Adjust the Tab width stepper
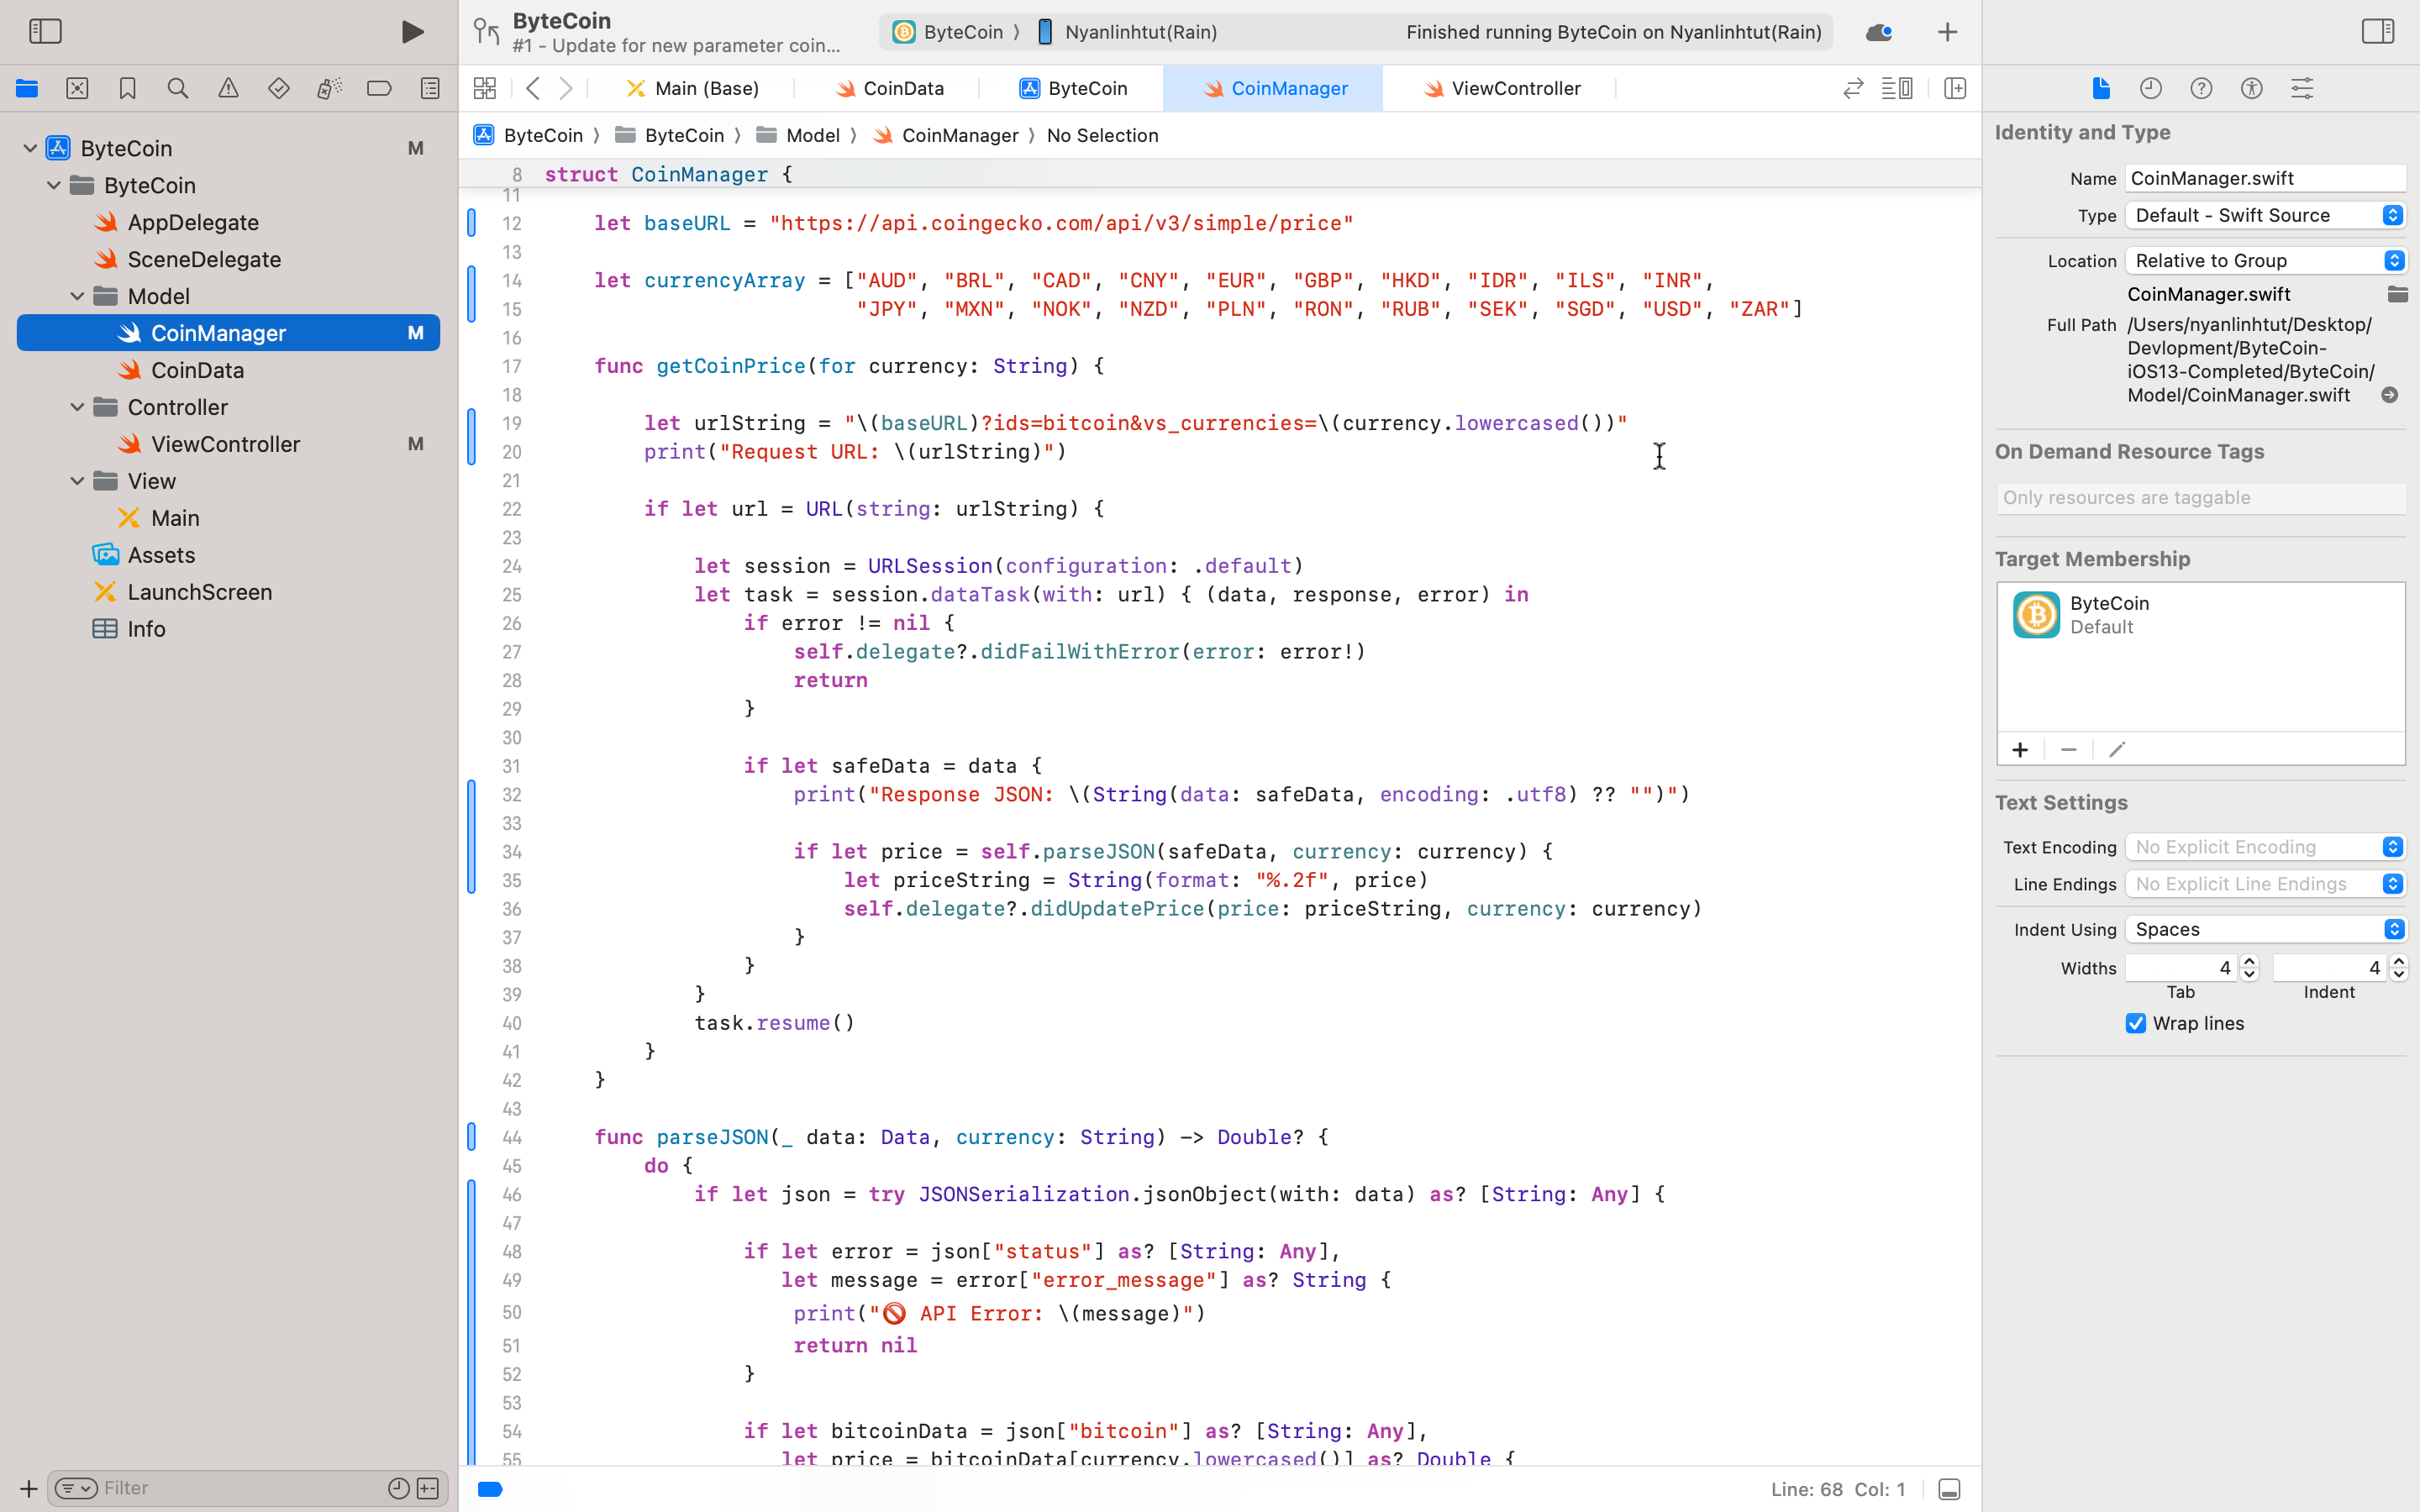The width and height of the screenshot is (2420, 1512). 2249,967
